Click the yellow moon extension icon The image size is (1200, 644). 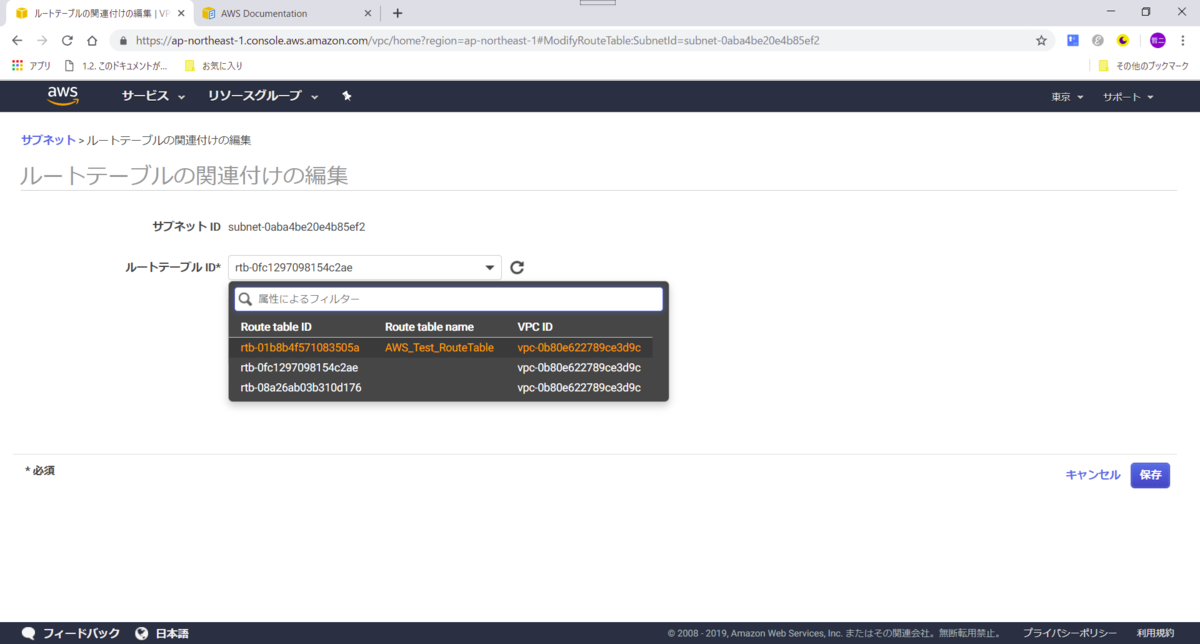pyautogui.click(x=1123, y=41)
